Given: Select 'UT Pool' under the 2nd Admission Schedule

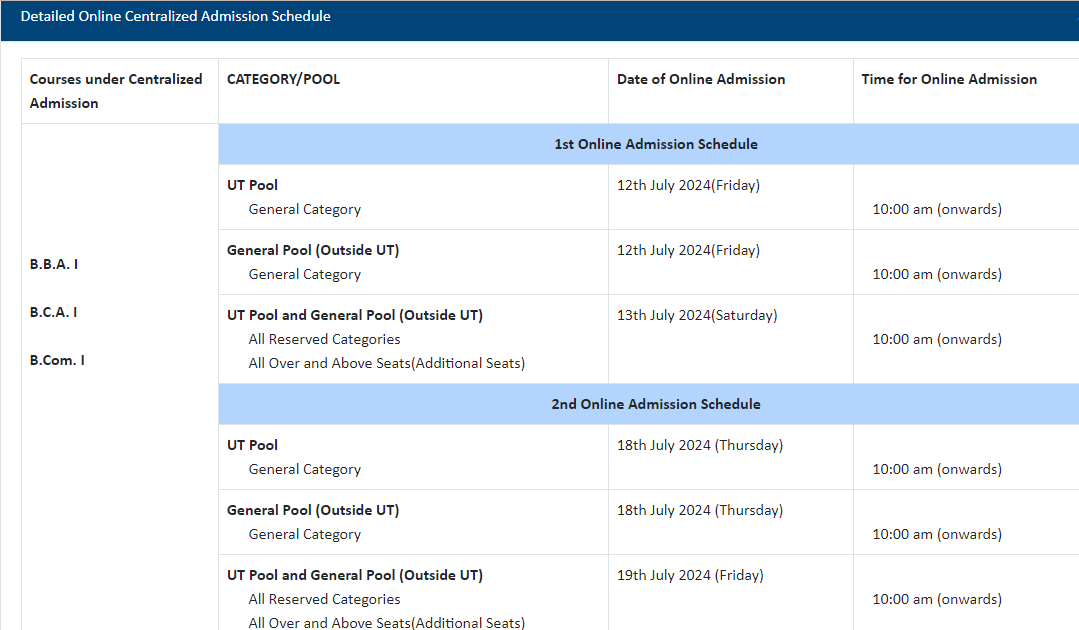Looking at the screenshot, I should coord(253,445).
